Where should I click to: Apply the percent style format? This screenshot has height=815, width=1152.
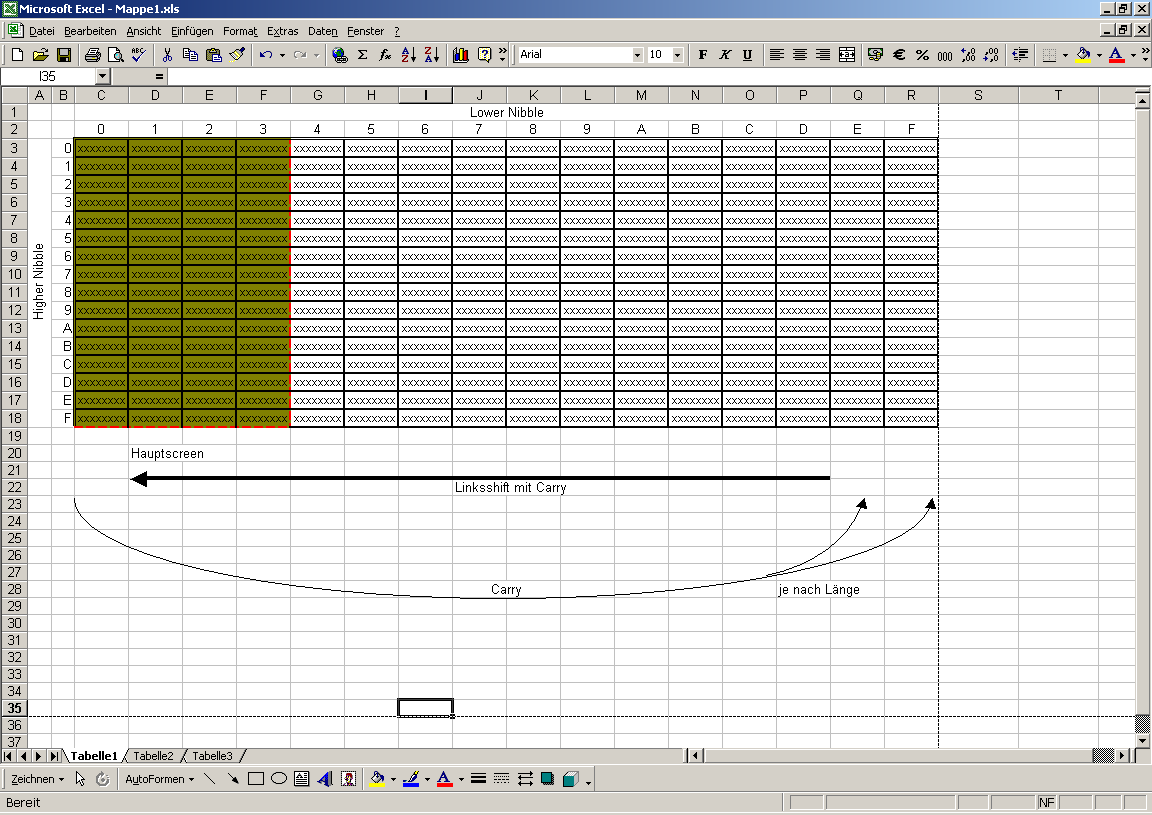(x=922, y=54)
